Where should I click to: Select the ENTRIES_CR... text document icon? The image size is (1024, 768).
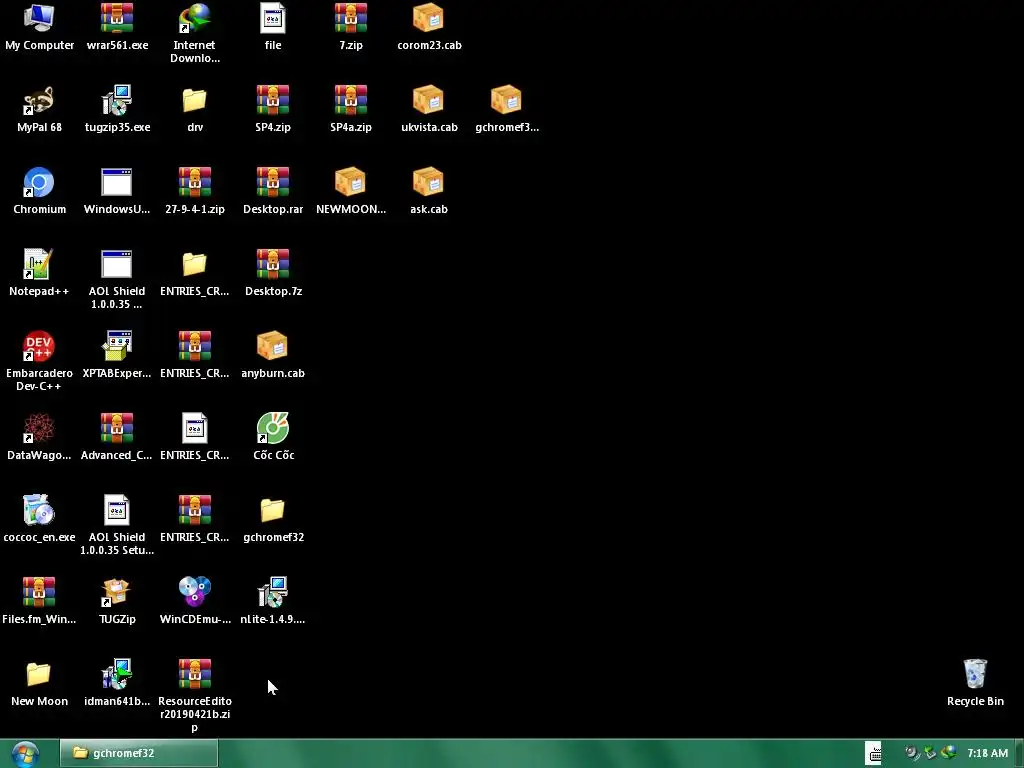pyautogui.click(x=195, y=428)
